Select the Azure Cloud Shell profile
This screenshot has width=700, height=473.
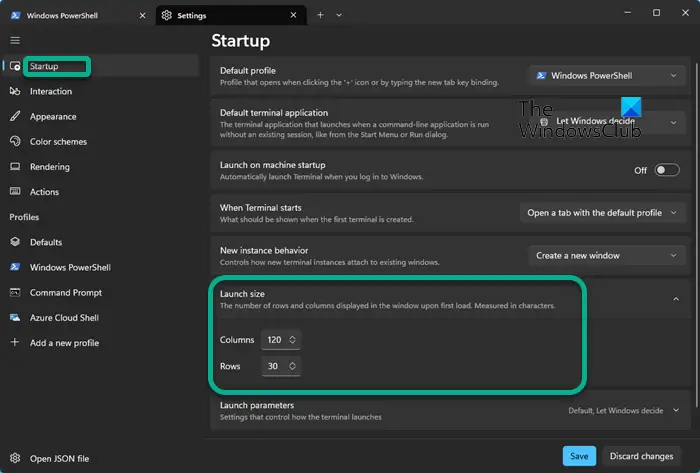click(x=101, y=317)
